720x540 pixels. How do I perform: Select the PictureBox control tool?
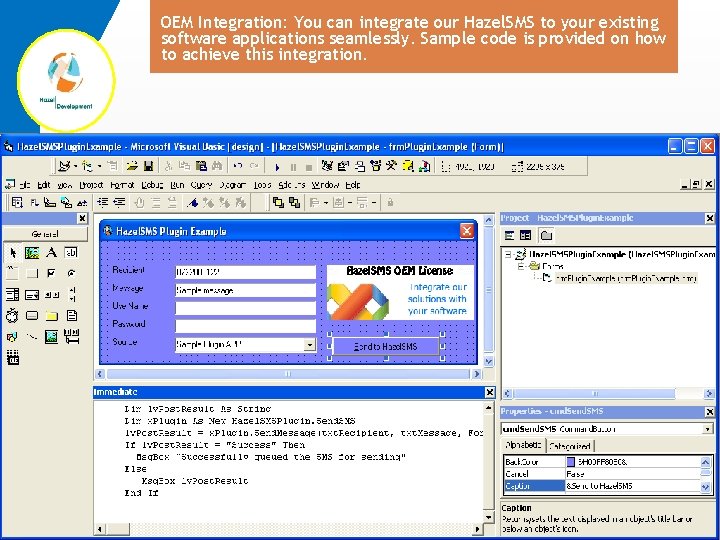click(x=32, y=252)
